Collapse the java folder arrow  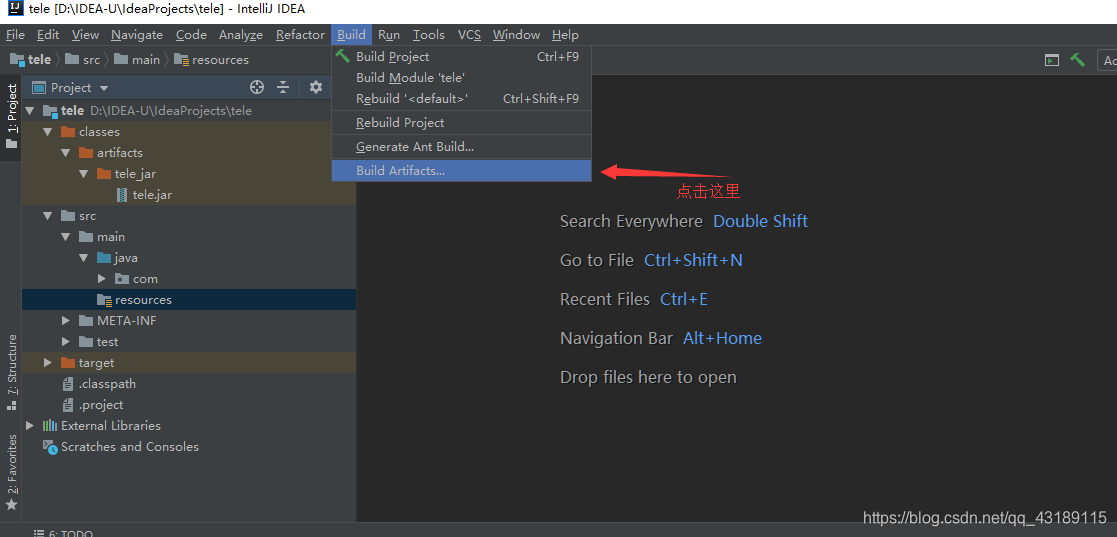tap(83, 258)
